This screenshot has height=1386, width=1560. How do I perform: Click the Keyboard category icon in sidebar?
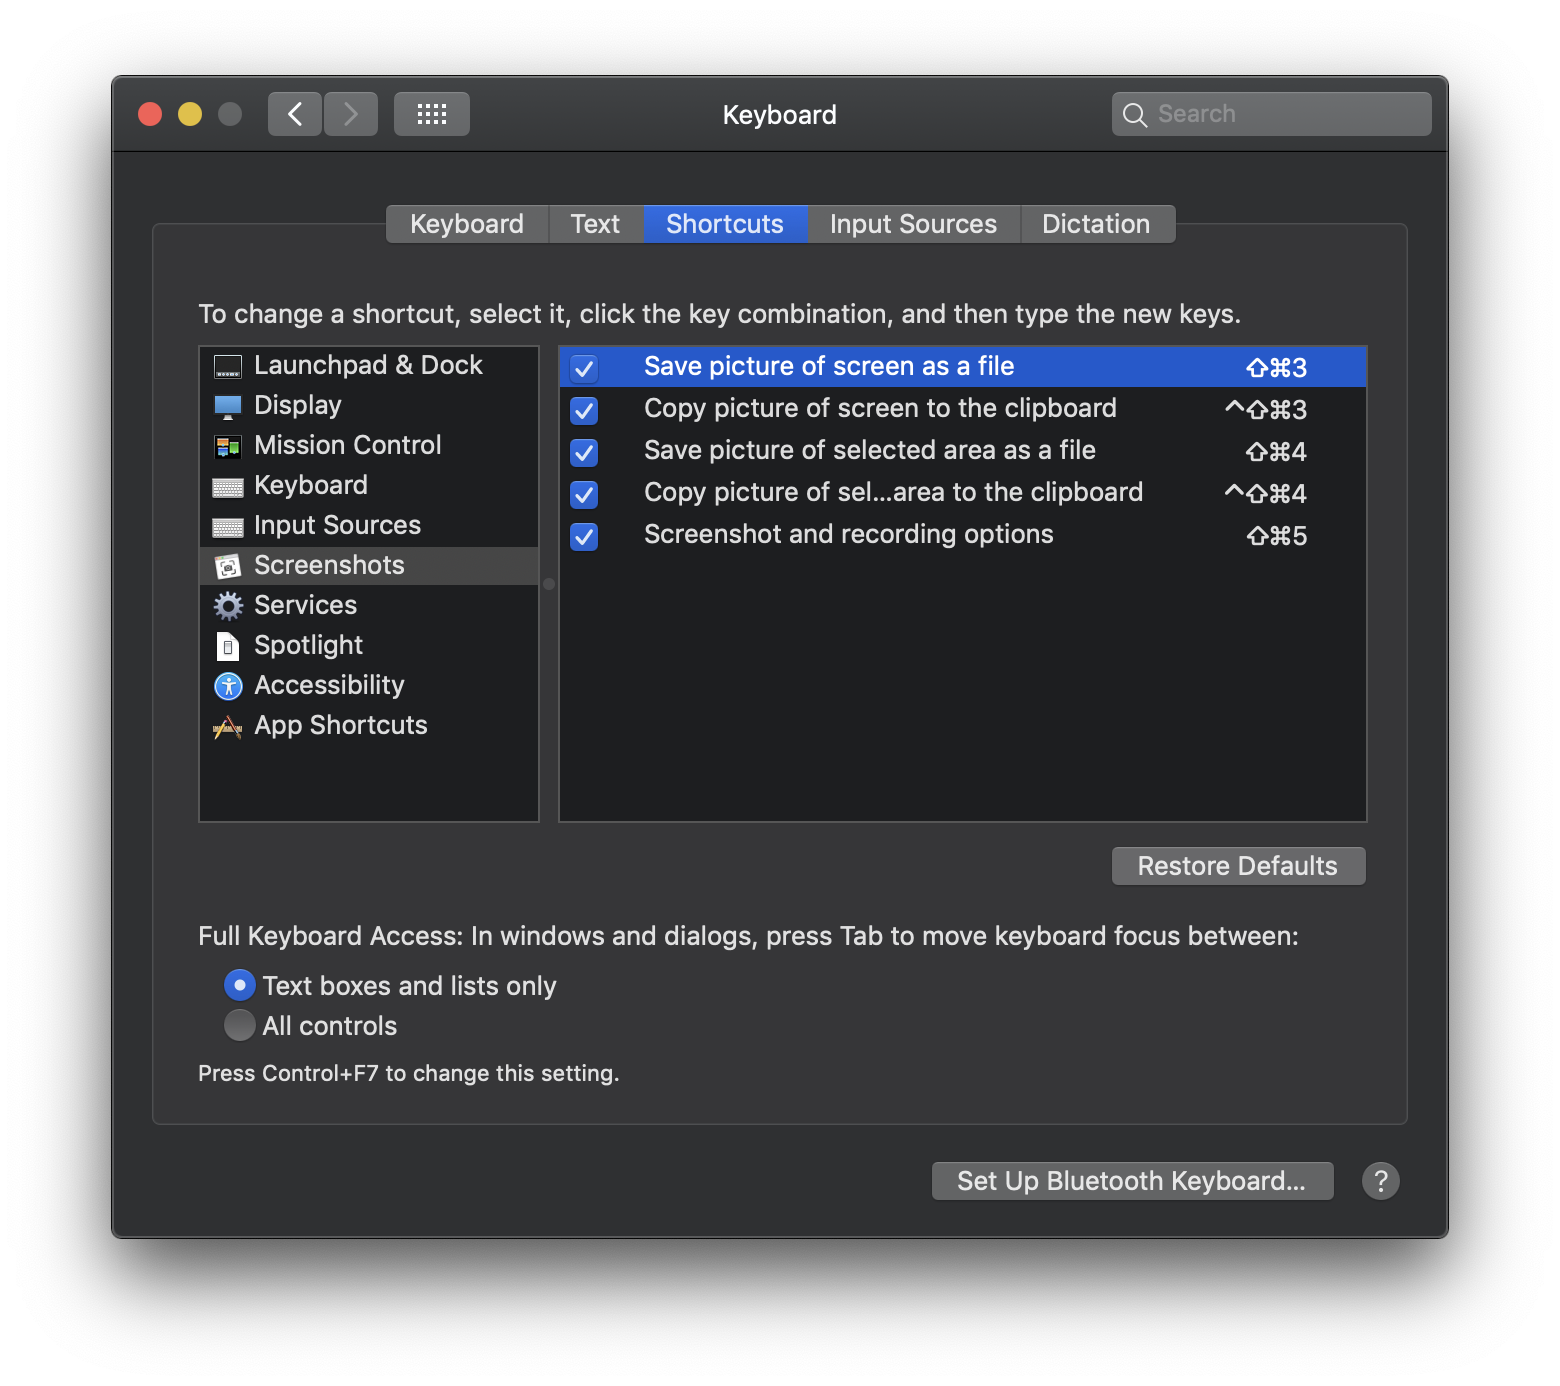[228, 487]
